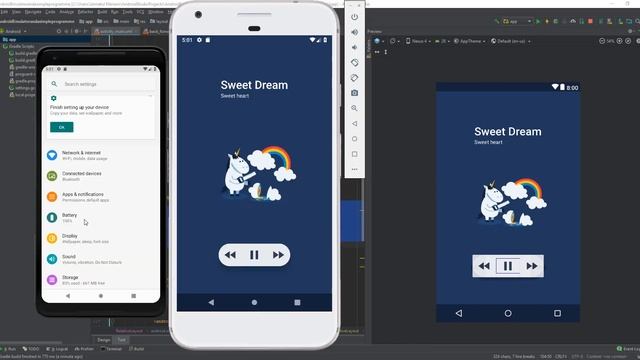Open Battery settings on black phone

pos(101,218)
